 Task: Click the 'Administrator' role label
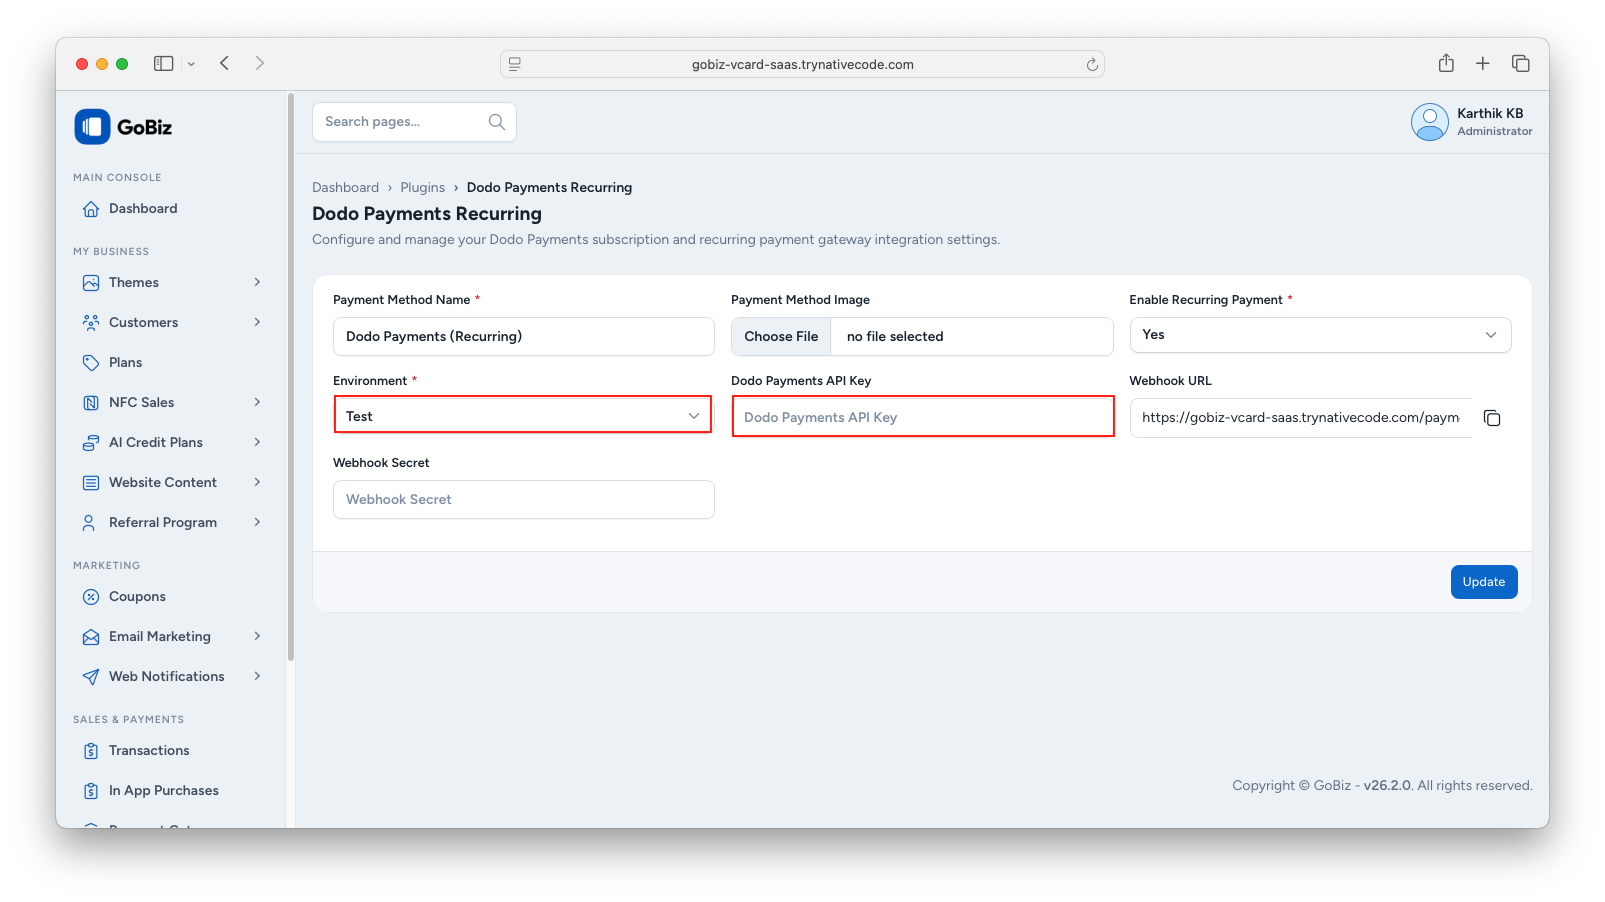point(1495,132)
